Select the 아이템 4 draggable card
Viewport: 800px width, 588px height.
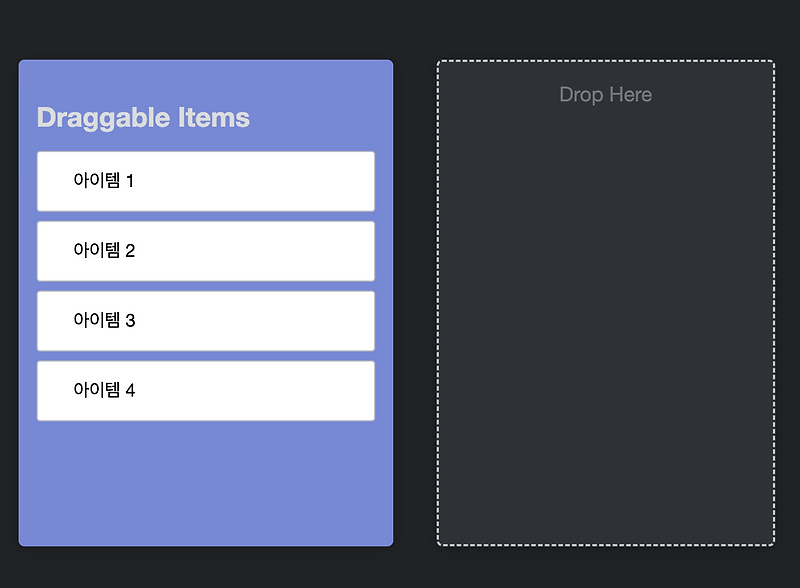(205, 391)
